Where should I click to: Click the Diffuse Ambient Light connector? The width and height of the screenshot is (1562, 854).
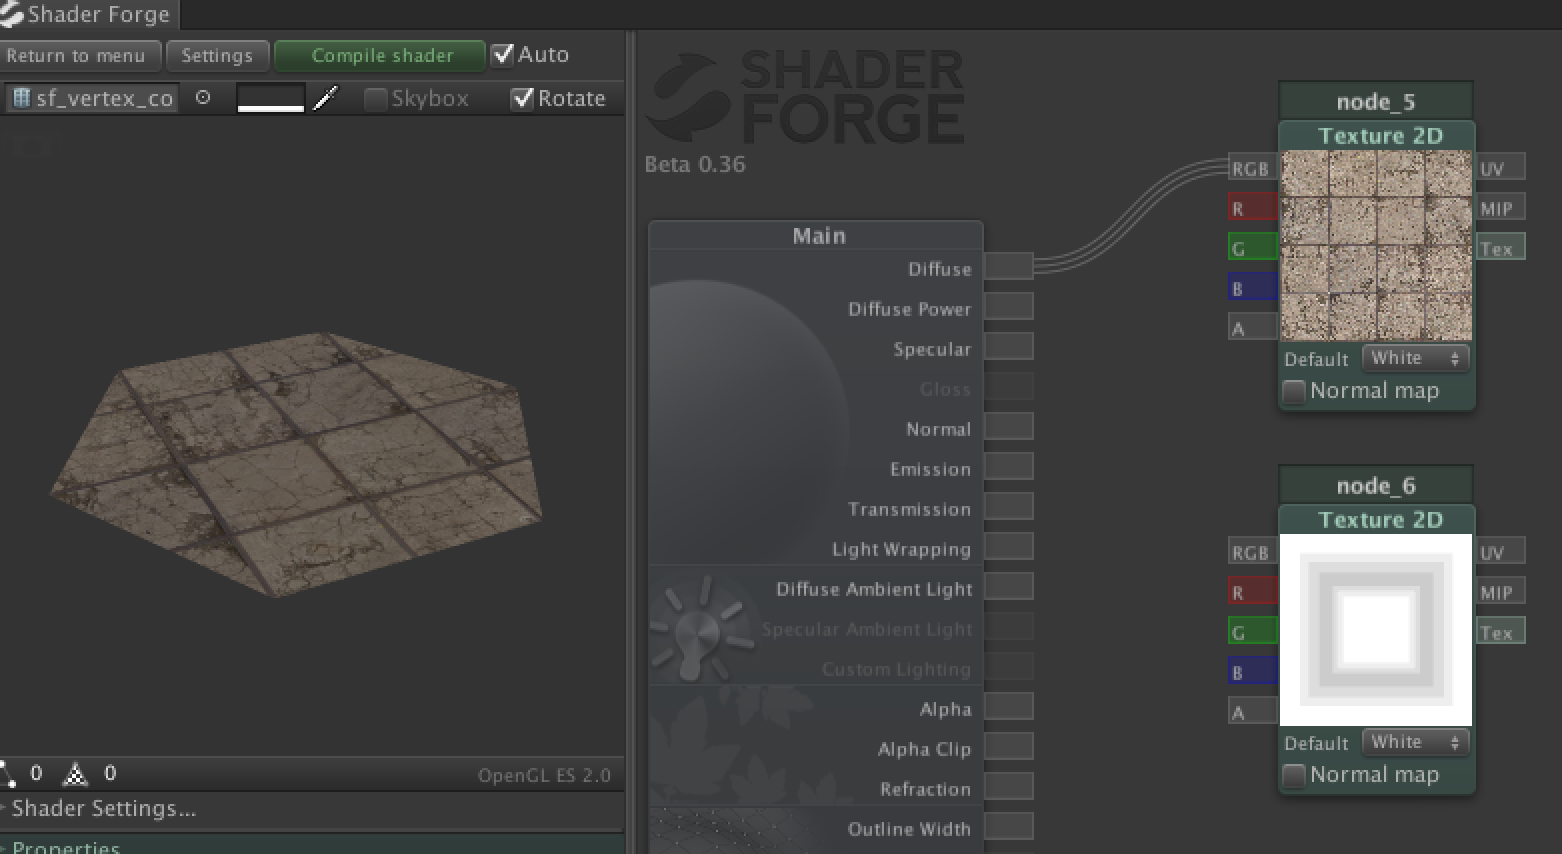coord(1009,586)
